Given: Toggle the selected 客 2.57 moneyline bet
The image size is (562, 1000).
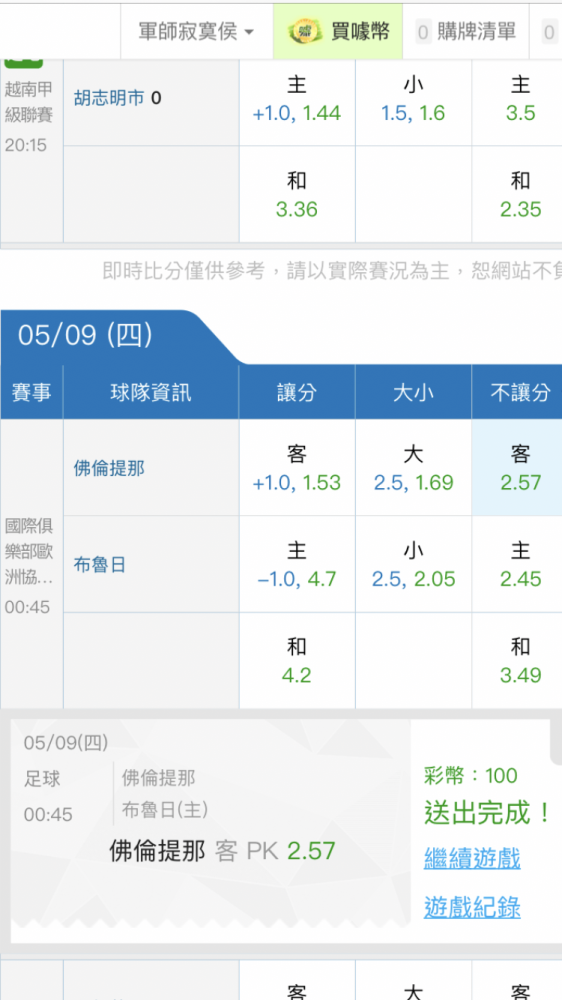Looking at the screenshot, I should point(517,467).
